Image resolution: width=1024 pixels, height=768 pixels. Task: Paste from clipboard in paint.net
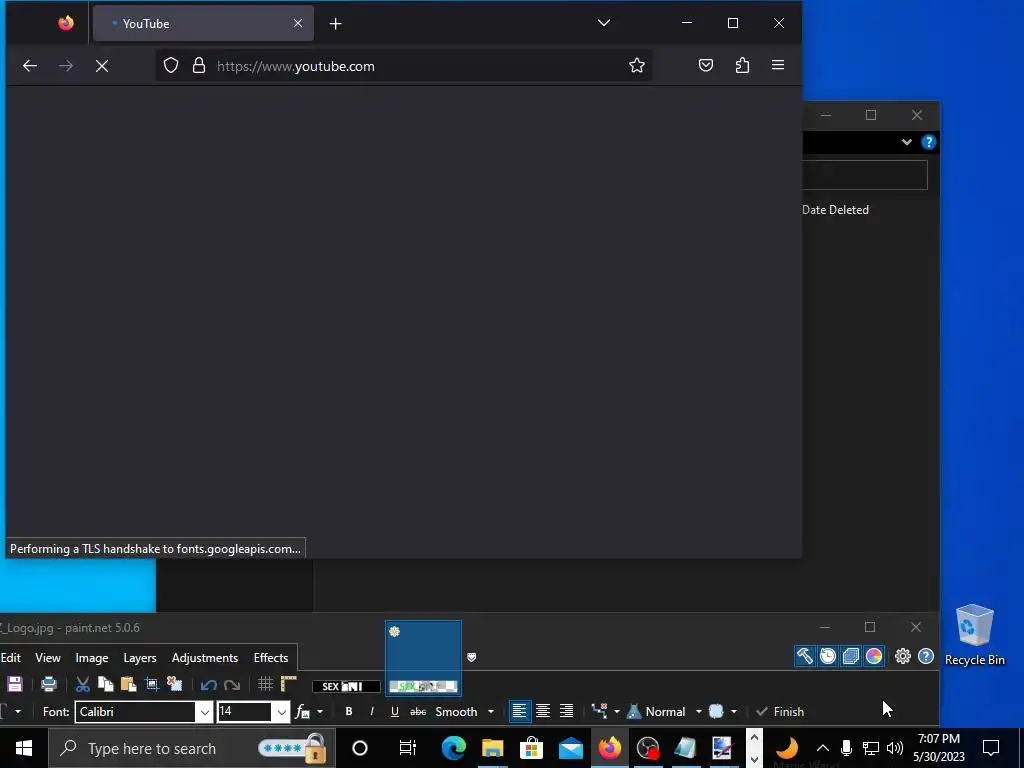129,684
